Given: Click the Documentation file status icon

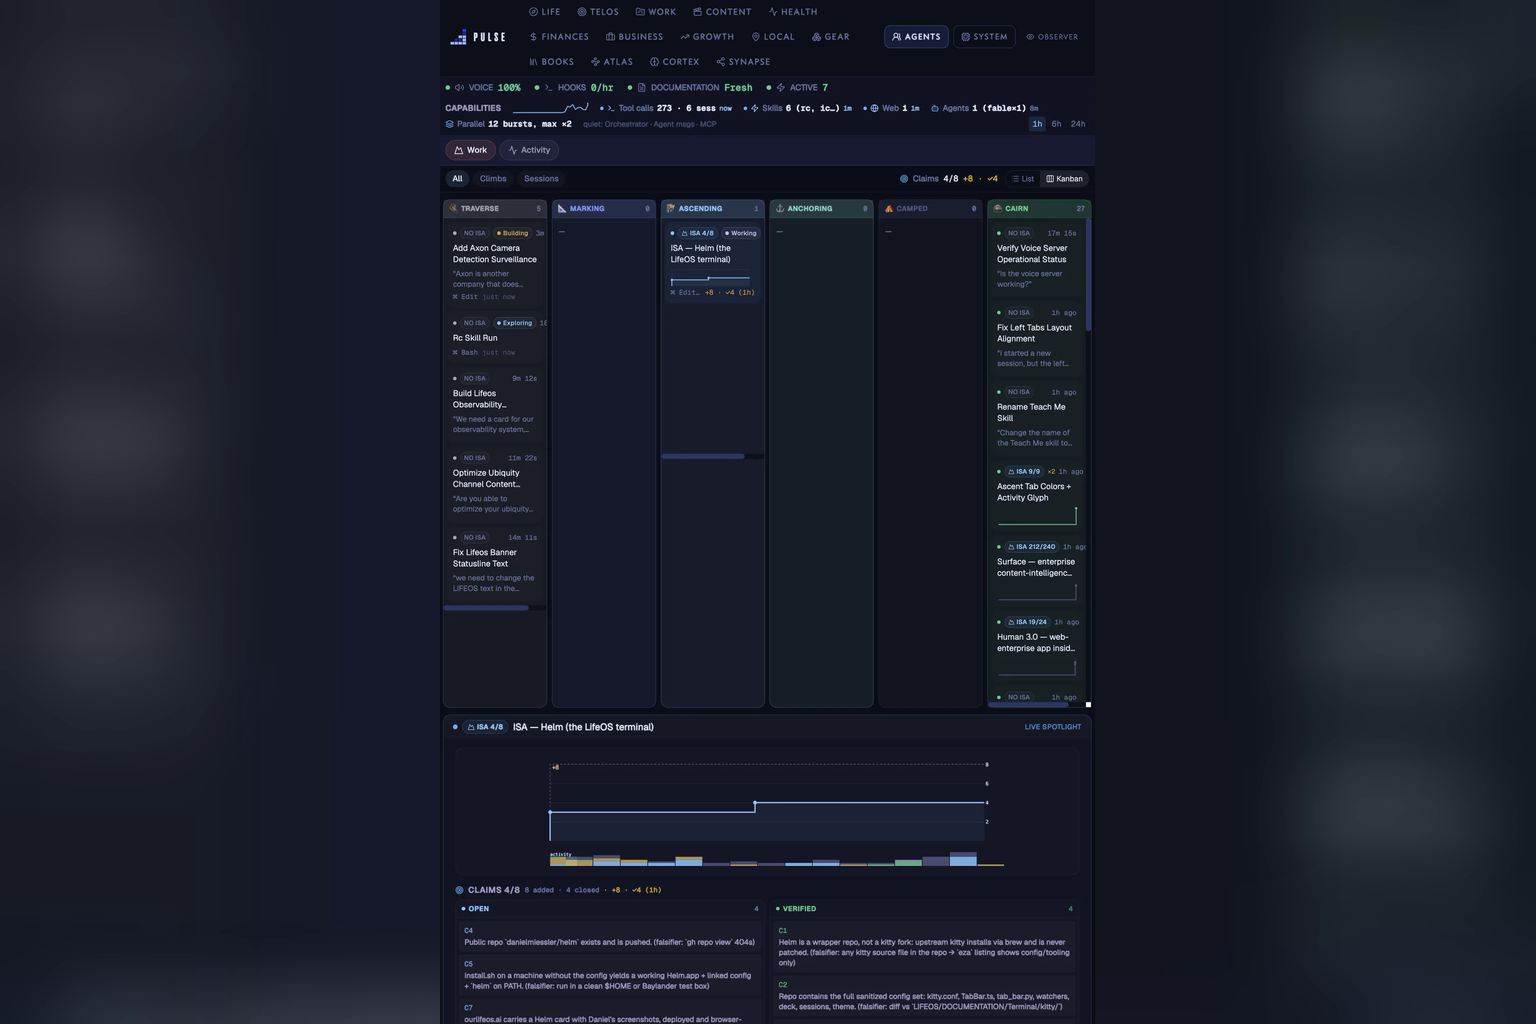Looking at the screenshot, I should 642,88.
